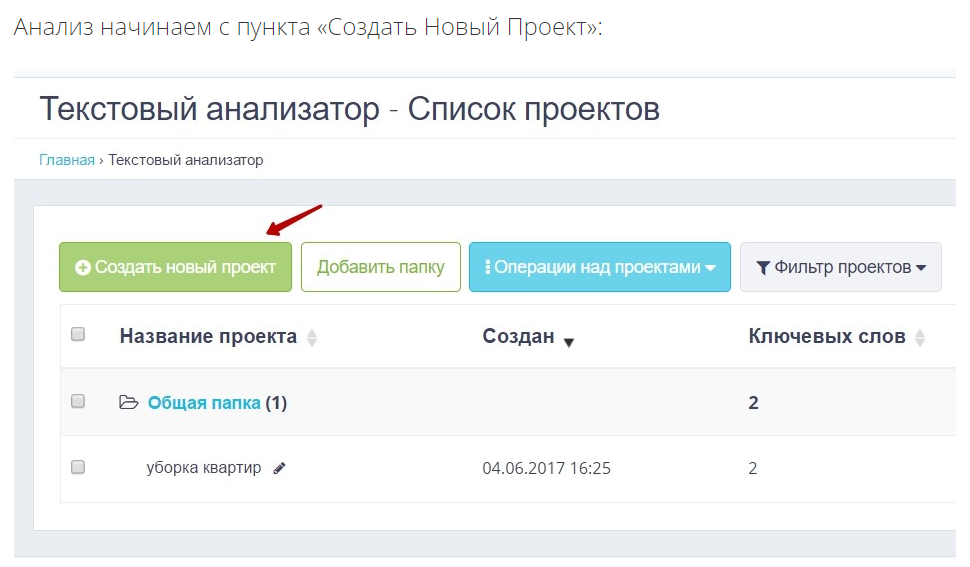Click the "Название проекта" column header
The height and width of the screenshot is (567, 970).
coord(208,336)
